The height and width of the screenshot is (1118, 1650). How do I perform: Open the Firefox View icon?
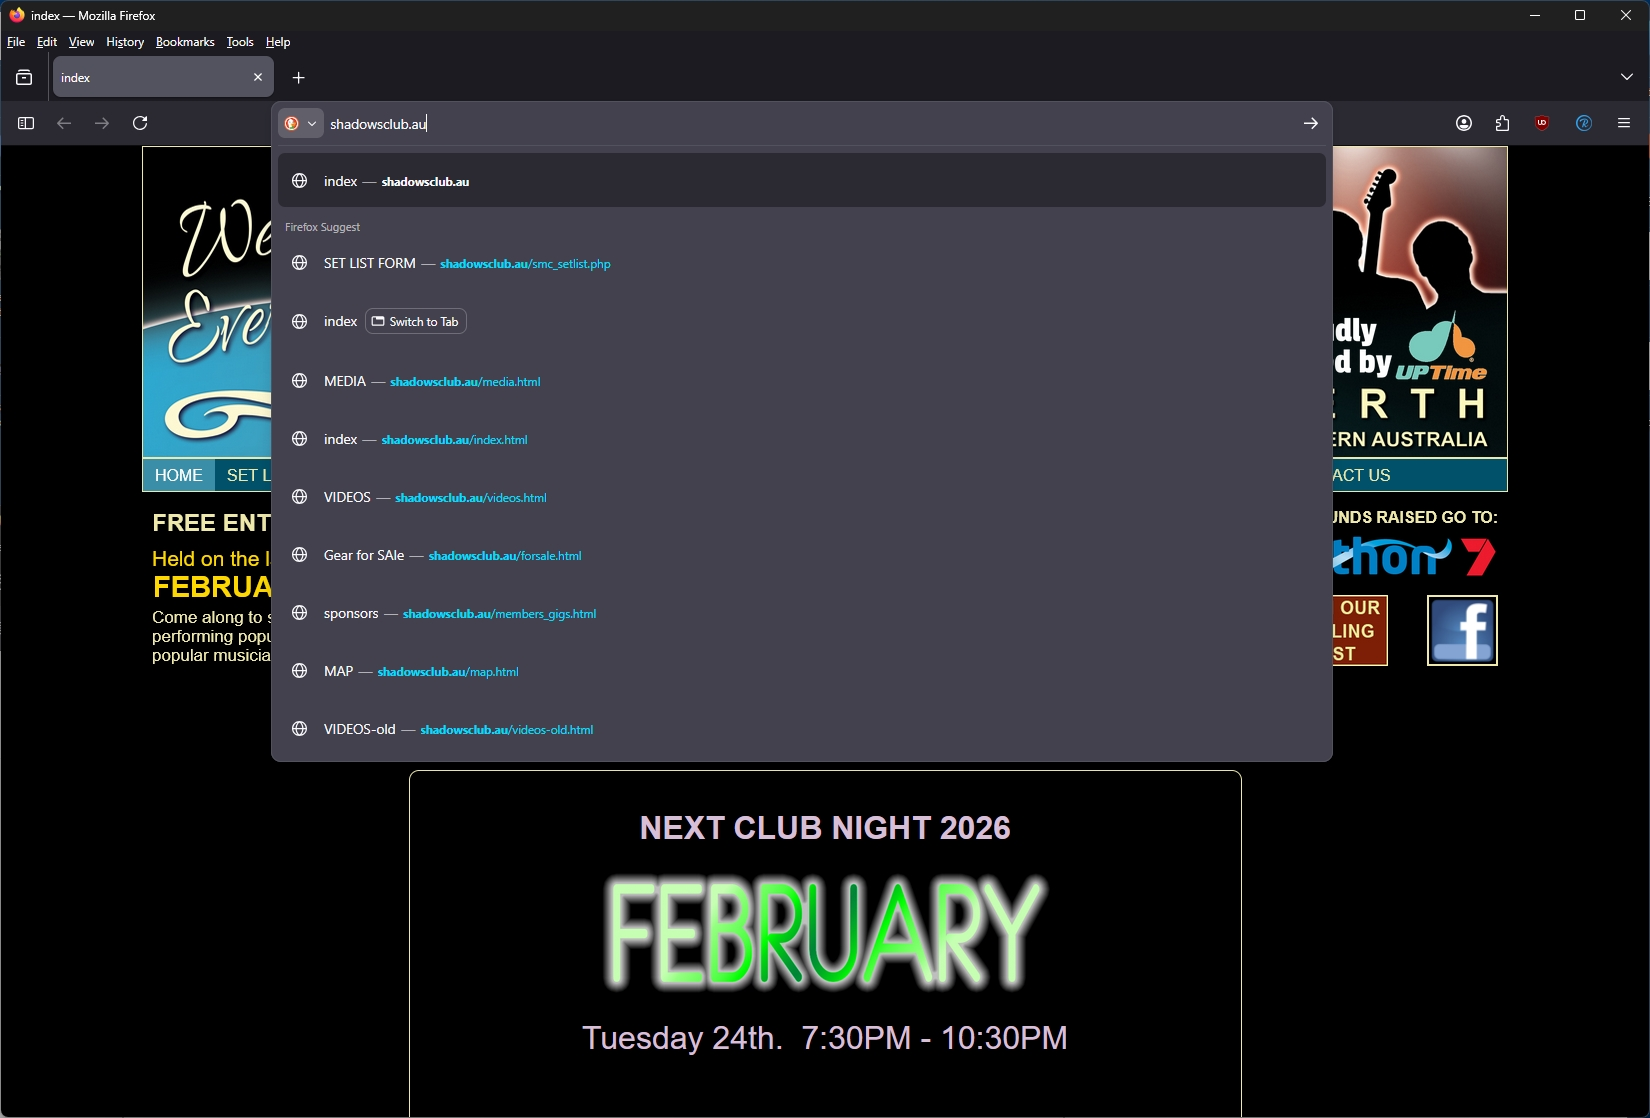(x=24, y=78)
